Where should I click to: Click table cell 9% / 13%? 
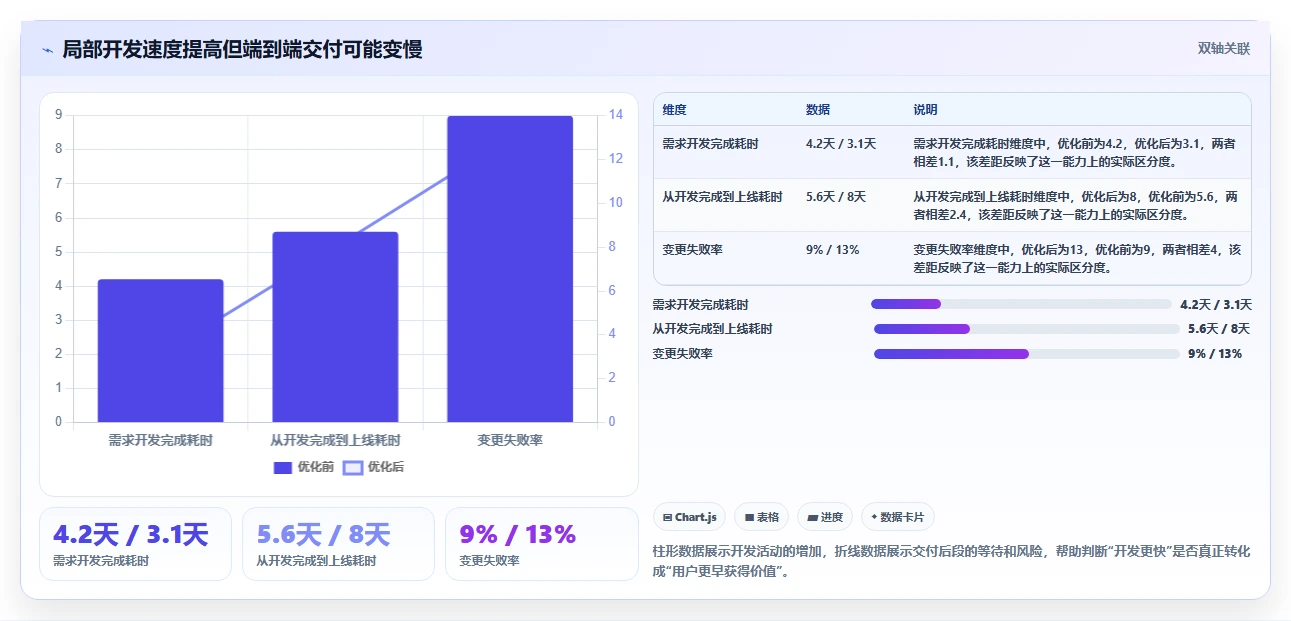833,250
